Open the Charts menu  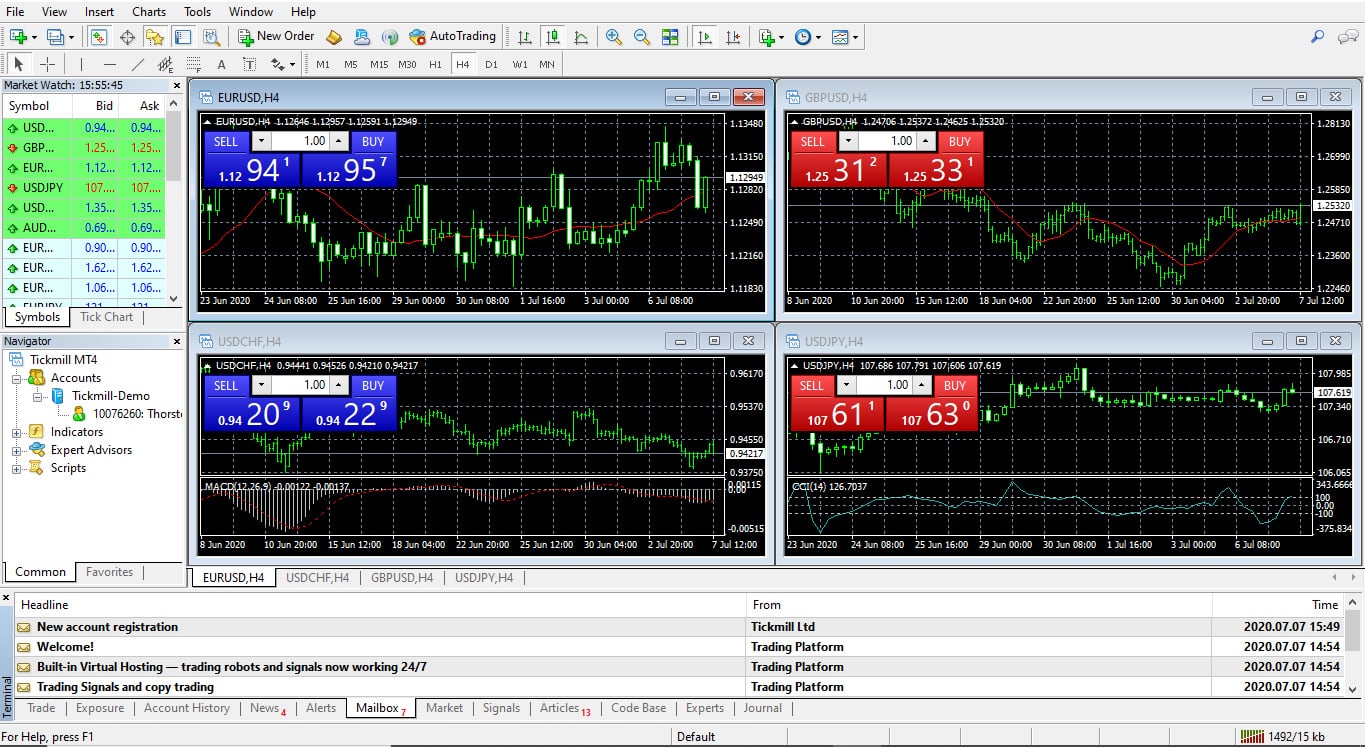pyautogui.click(x=148, y=11)
